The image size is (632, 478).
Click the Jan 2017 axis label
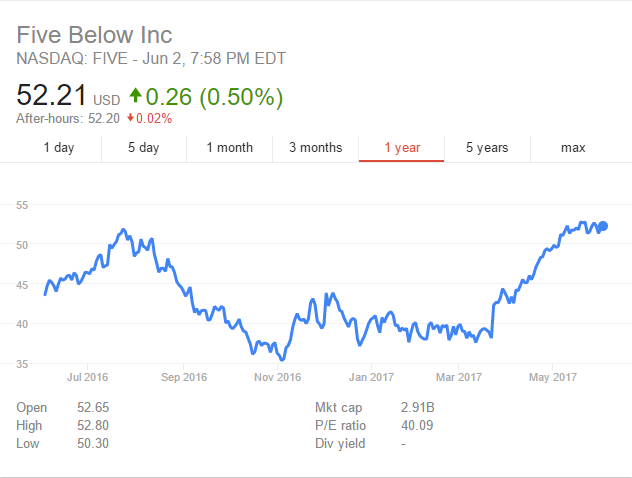click(x=371, y=377)
